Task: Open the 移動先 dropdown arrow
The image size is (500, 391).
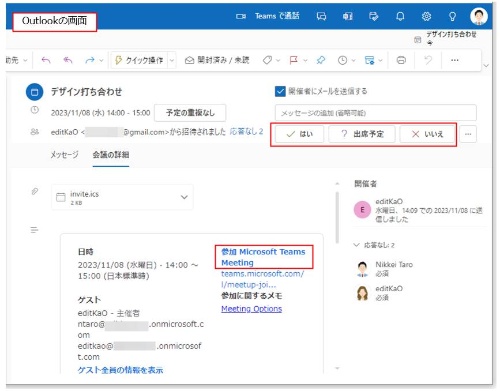Action: point(25,61)
